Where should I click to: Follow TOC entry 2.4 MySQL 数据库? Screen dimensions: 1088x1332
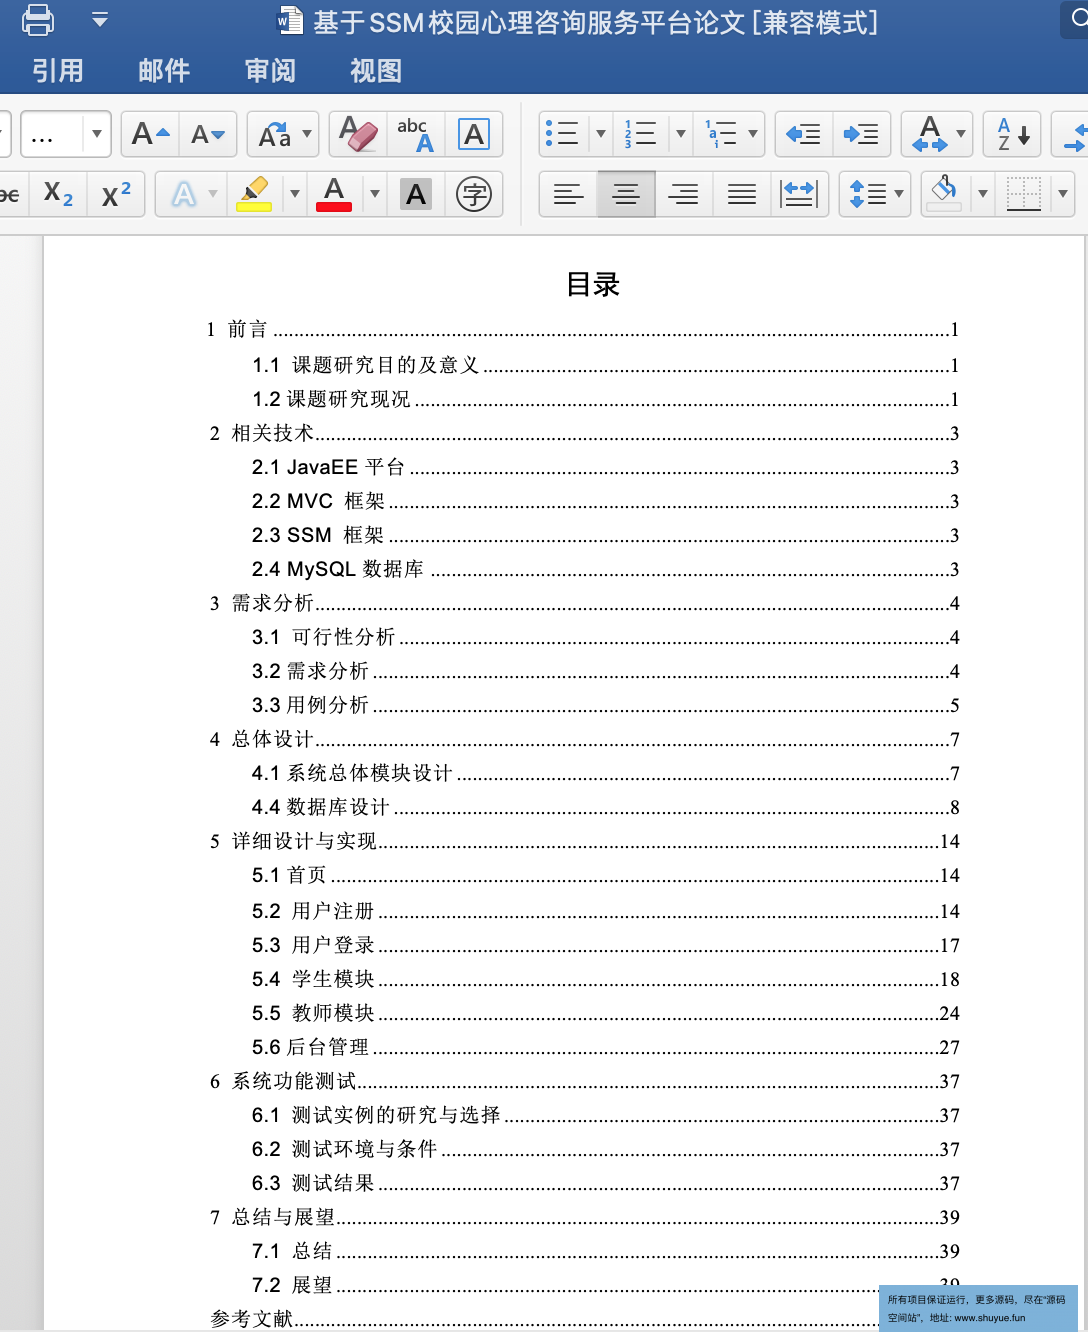(606, 569)
